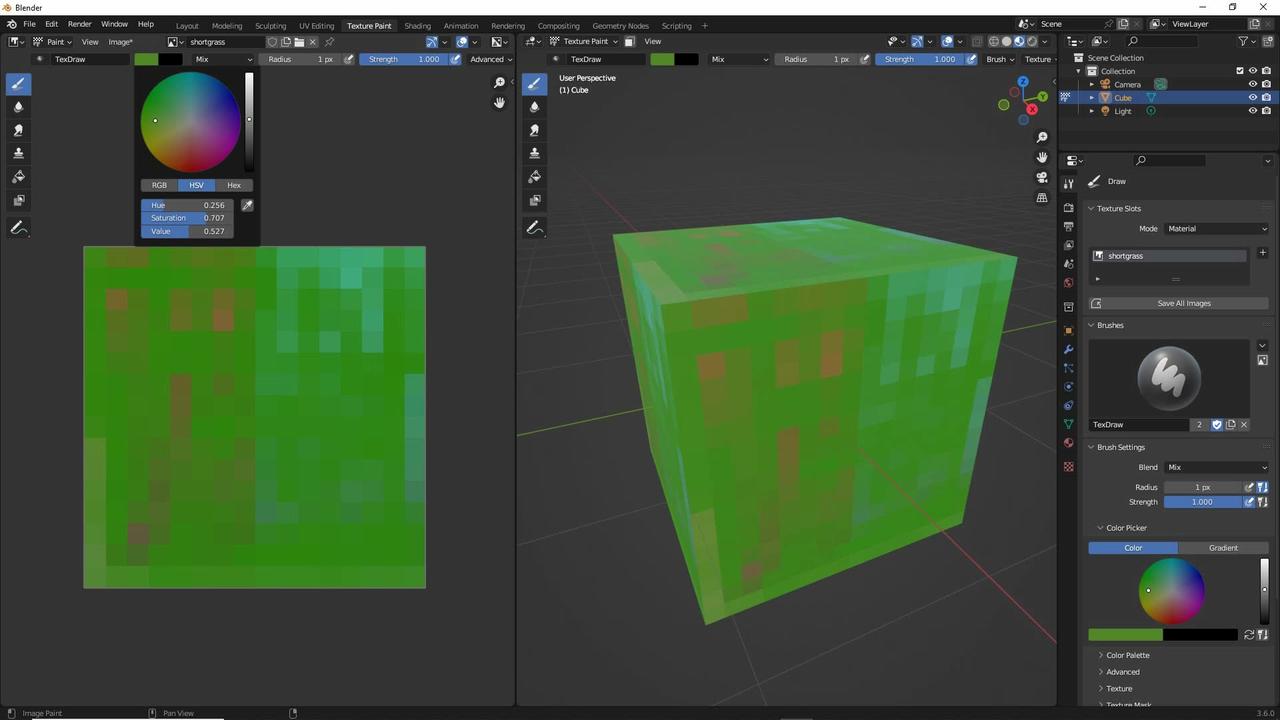Open the color sample eyedropper next to Hue

(x=247, y=205)
